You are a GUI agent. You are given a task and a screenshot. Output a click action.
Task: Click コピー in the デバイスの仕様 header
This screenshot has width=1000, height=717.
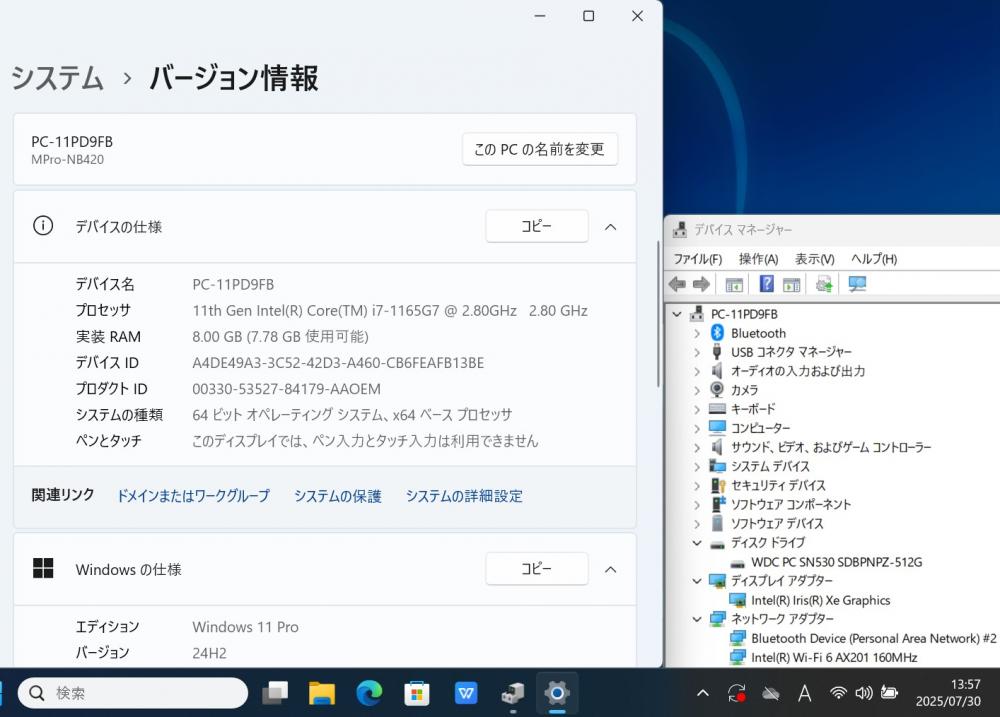click(x=536, y=226)
